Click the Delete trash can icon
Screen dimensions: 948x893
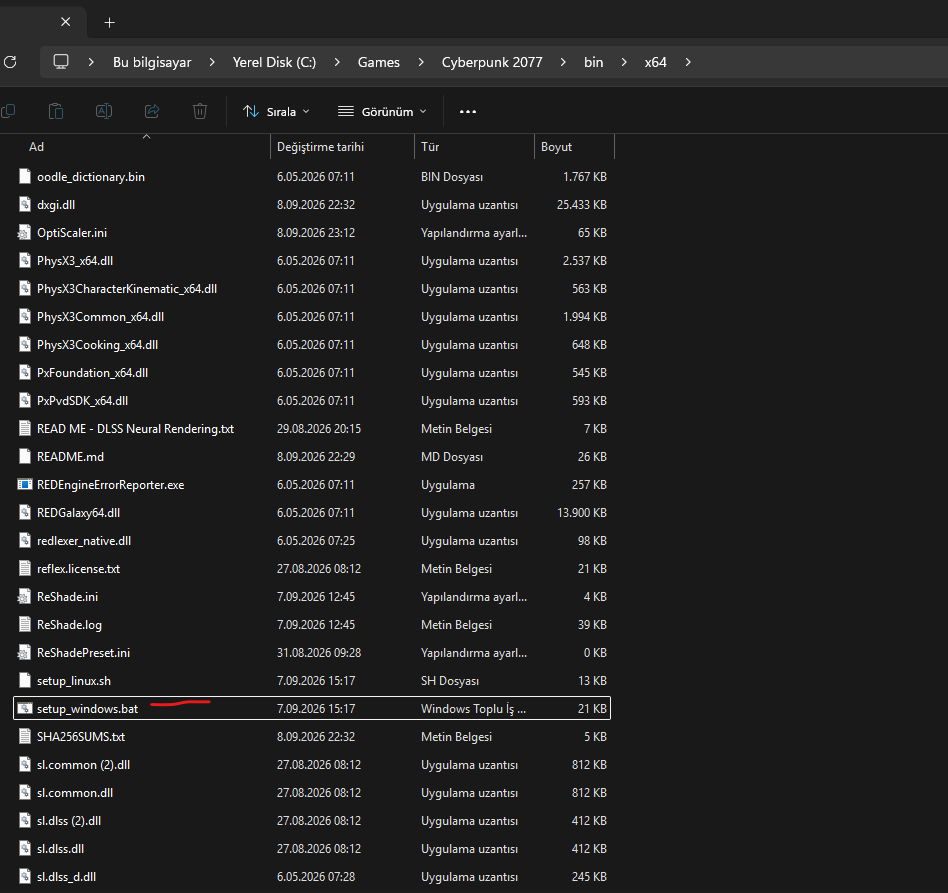pos(200,111)
